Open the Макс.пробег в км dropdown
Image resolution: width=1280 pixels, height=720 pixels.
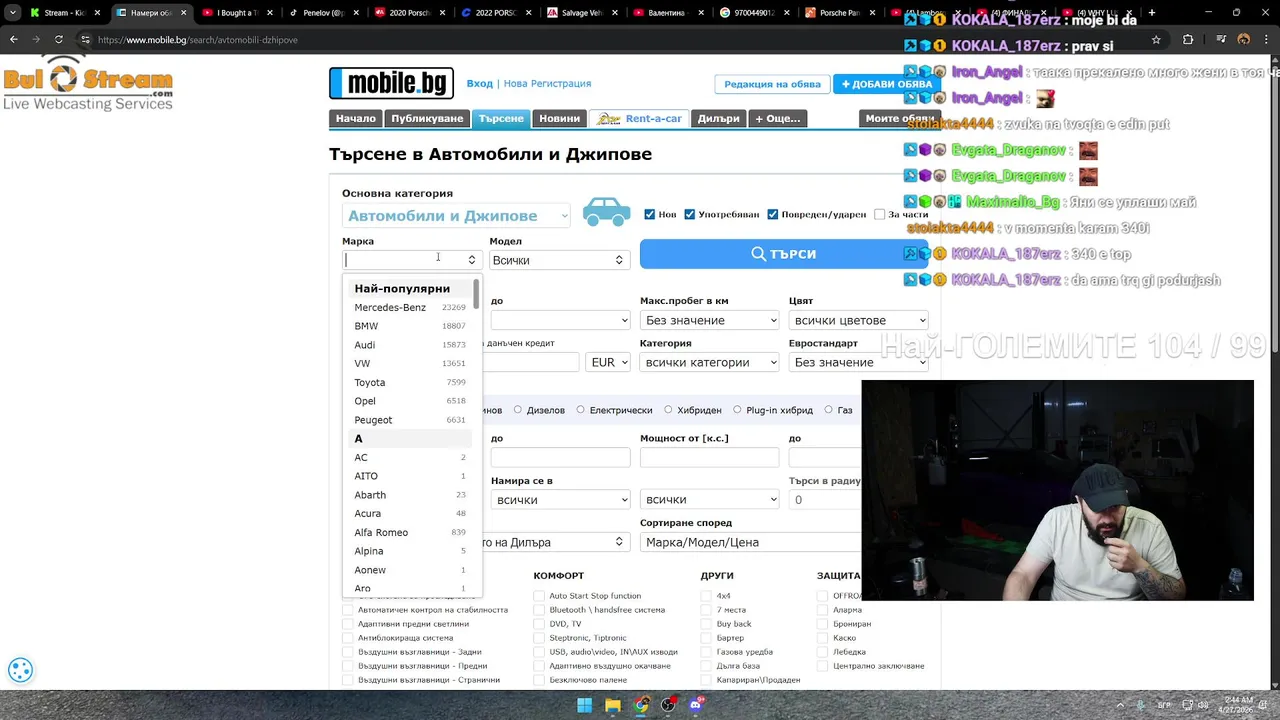709,320
